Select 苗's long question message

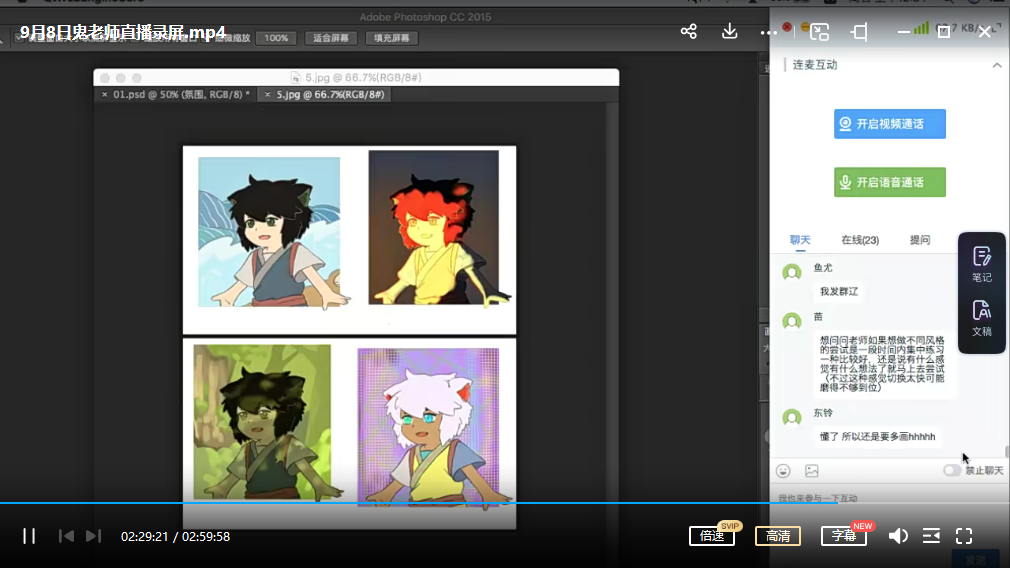point(882,363)
